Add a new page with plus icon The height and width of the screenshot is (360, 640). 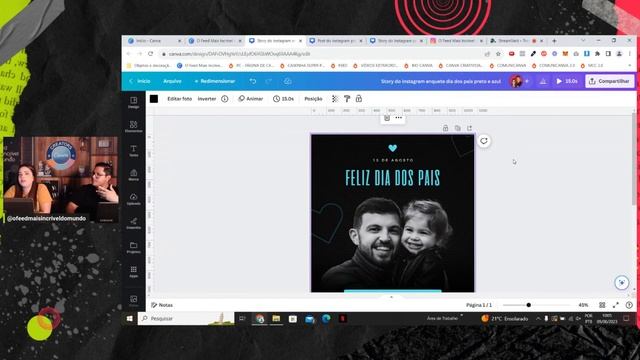tap(469, 128)
